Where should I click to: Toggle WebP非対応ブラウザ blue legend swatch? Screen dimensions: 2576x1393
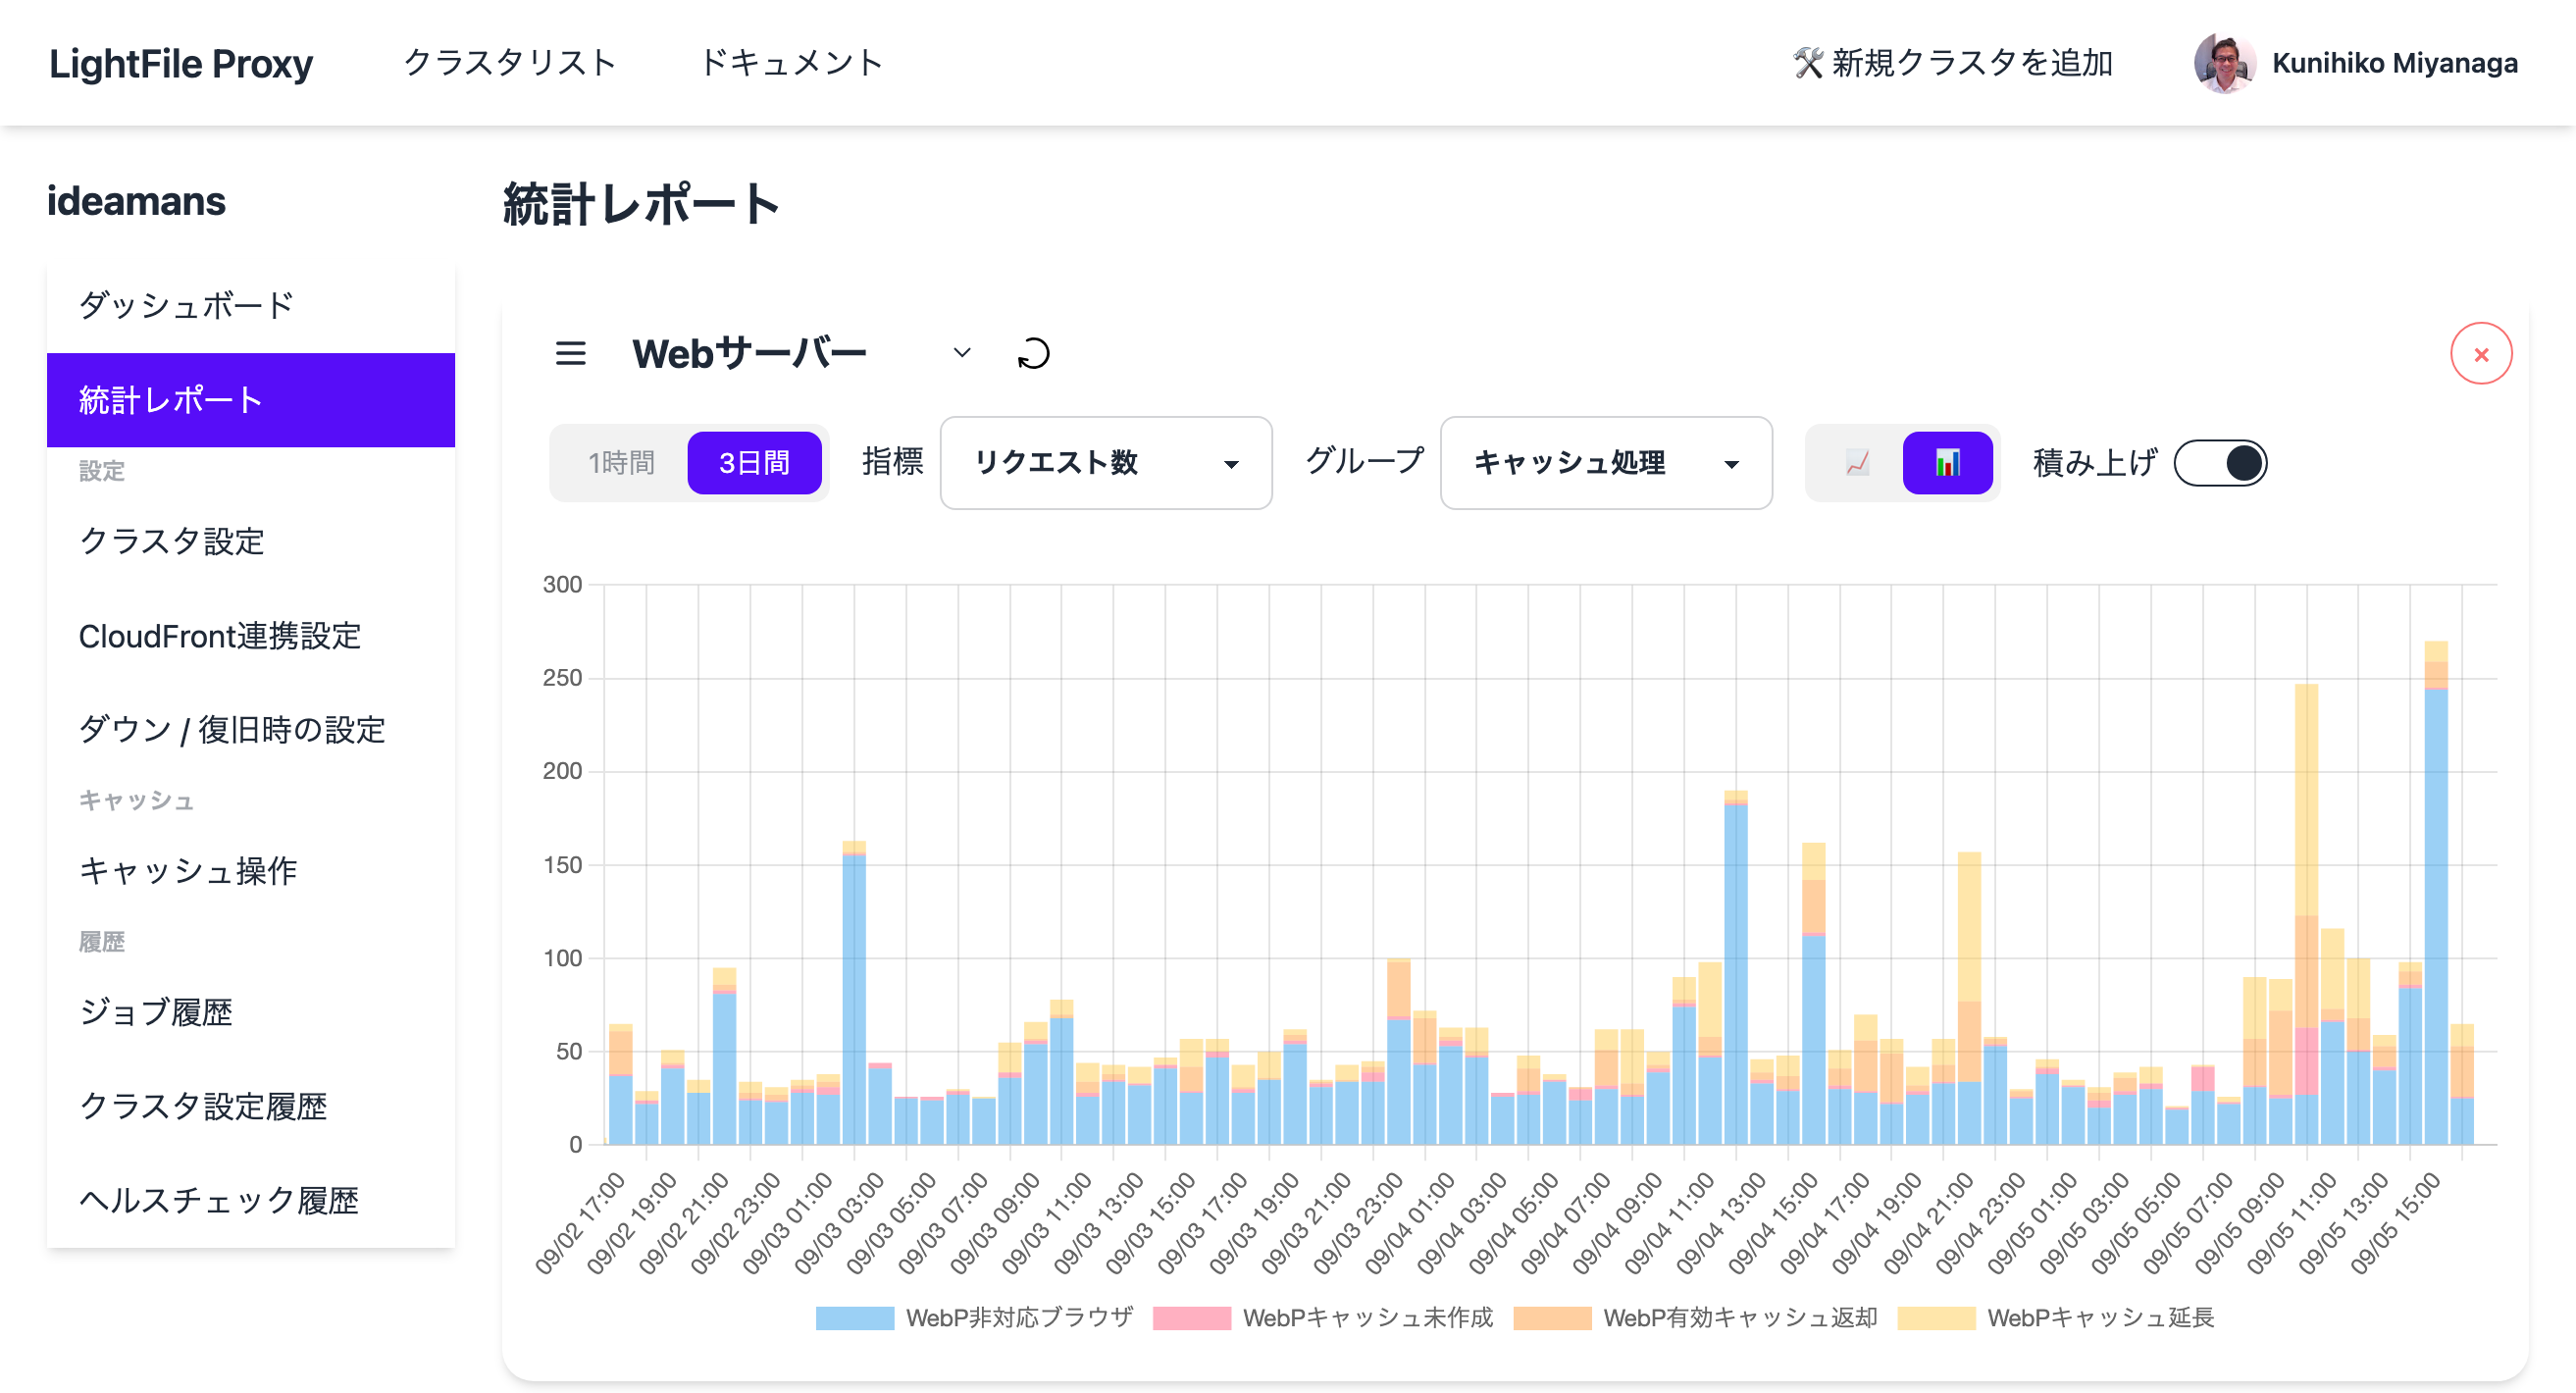click(x=854, y=1317)
